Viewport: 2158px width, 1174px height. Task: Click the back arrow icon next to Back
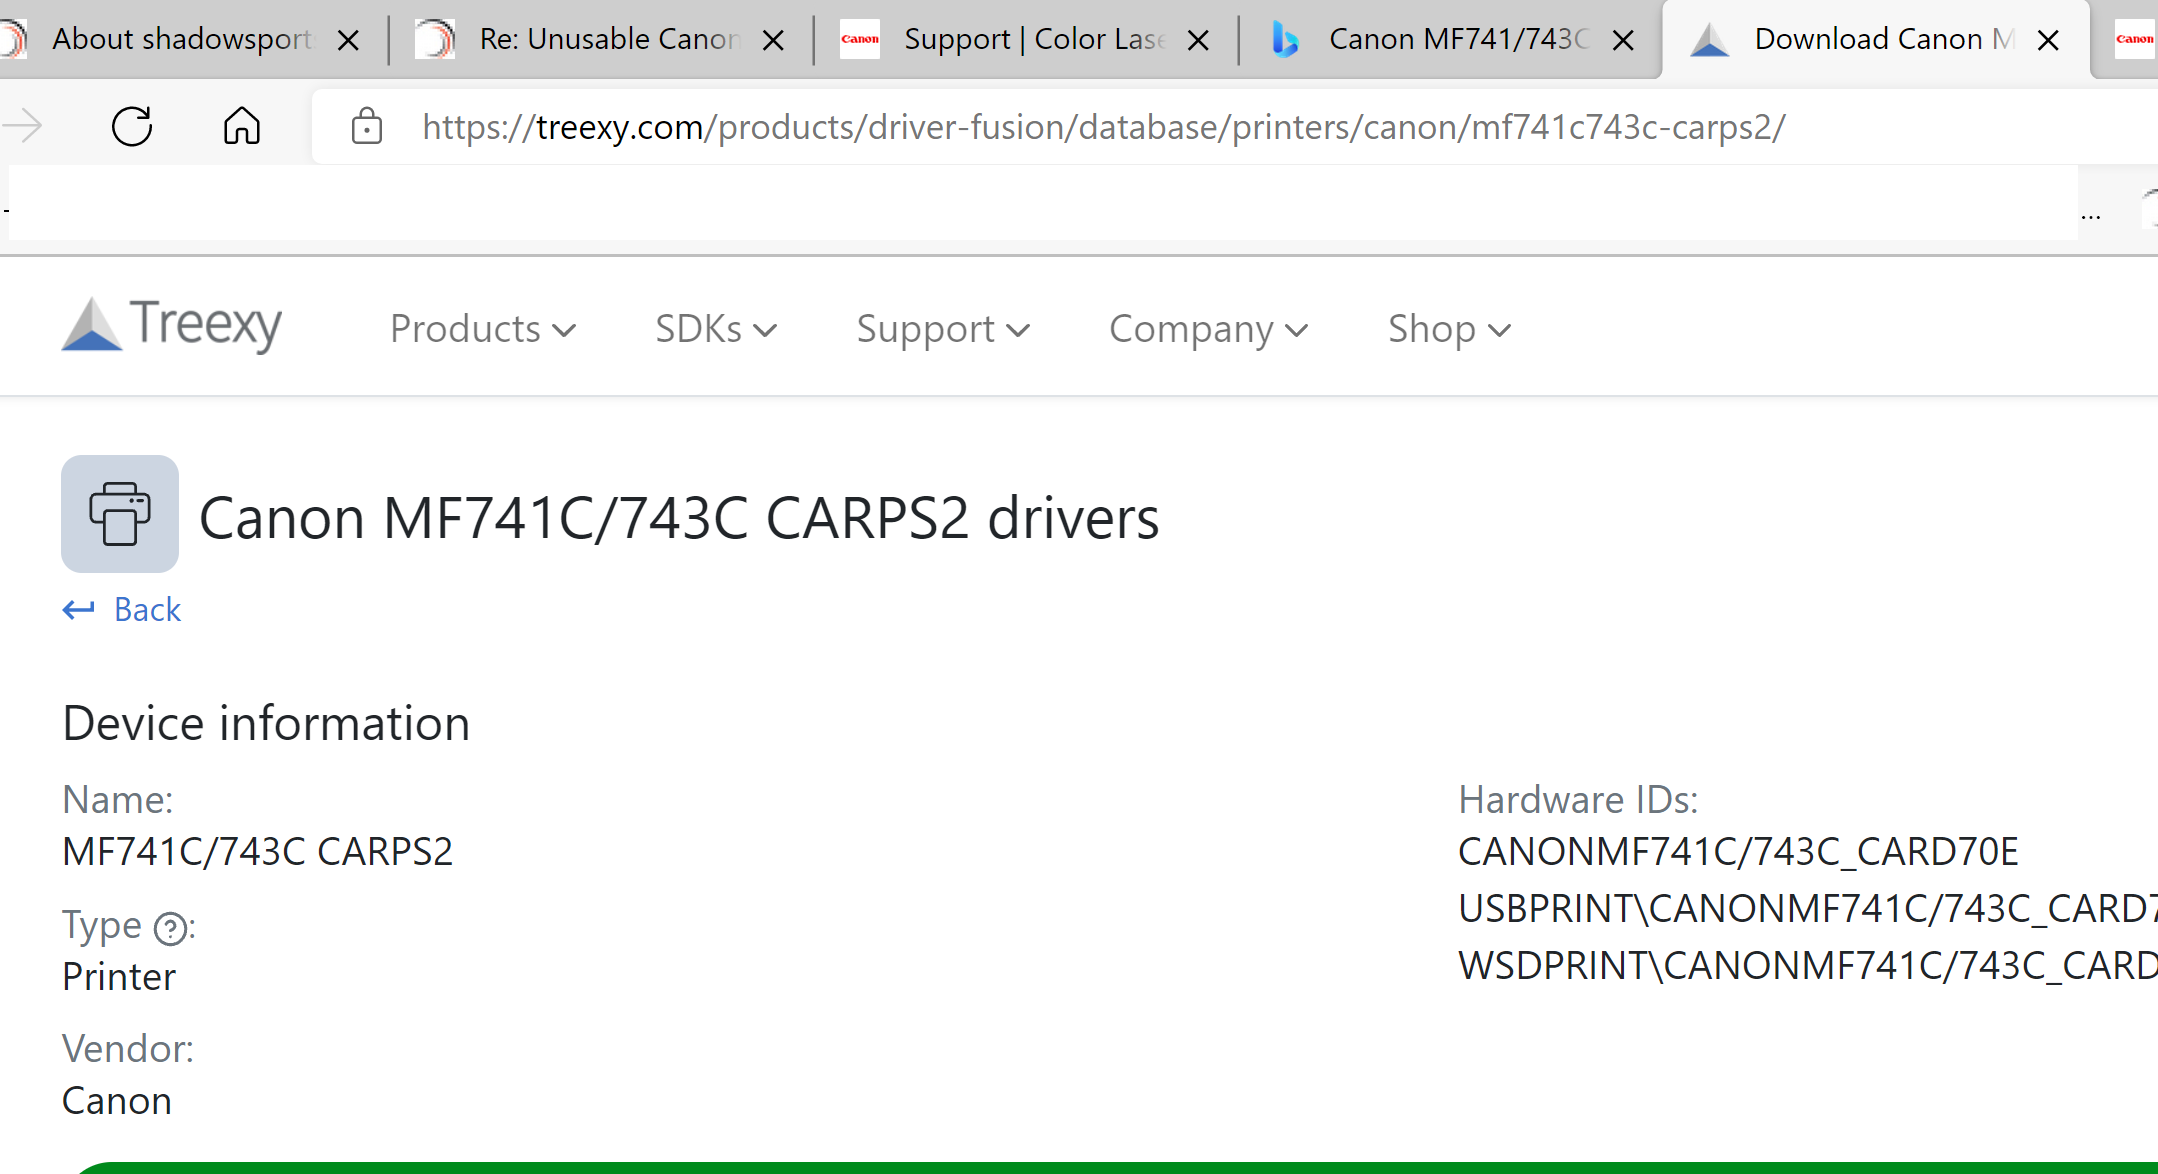point(79,609)
